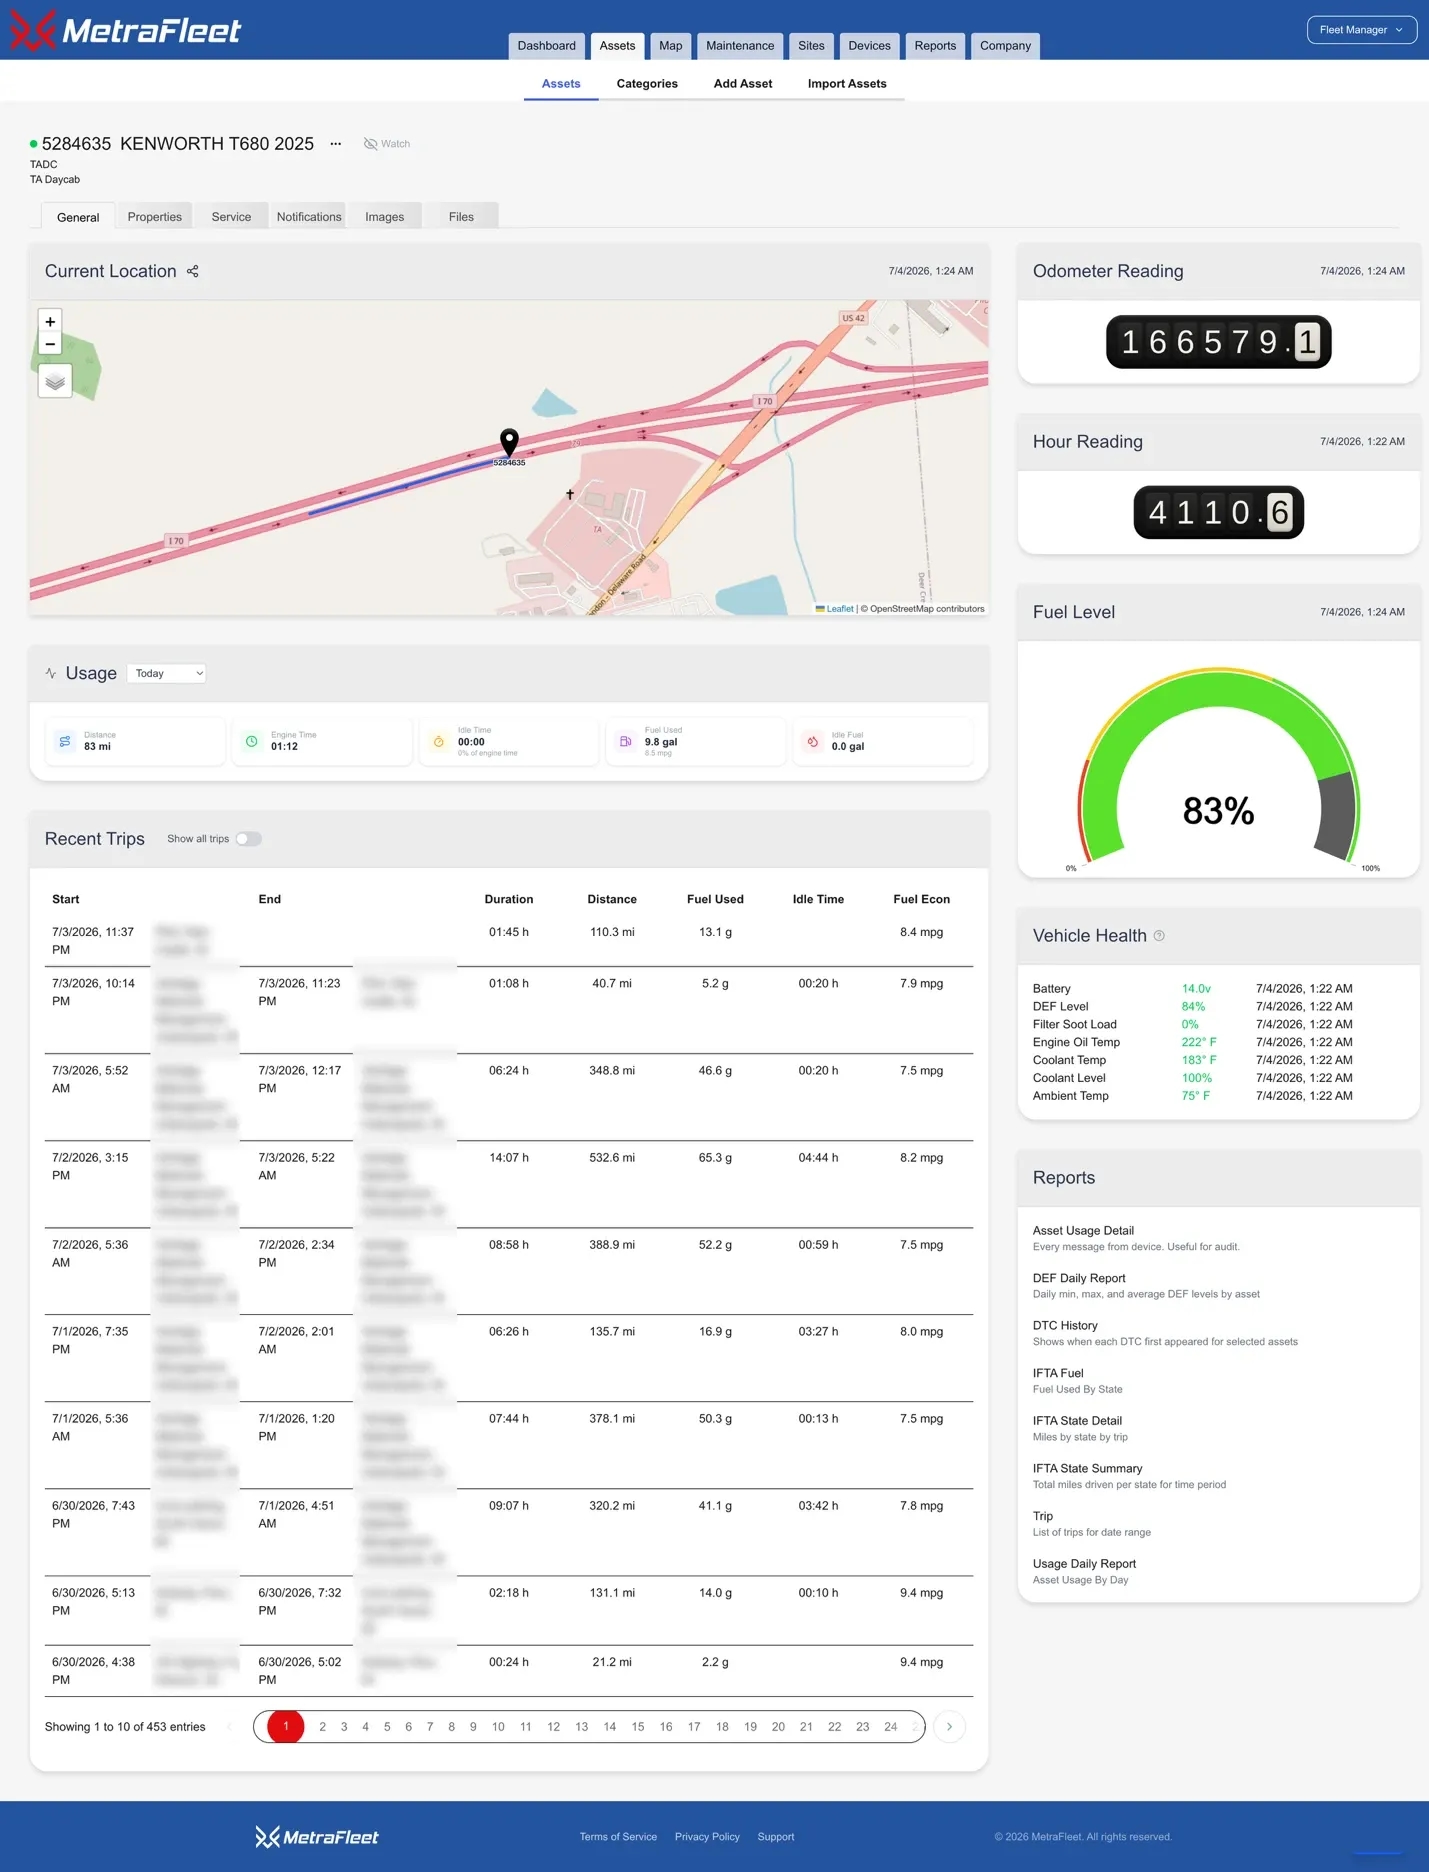
Task: Go to trips page 2
Action: coord(322,1727)
